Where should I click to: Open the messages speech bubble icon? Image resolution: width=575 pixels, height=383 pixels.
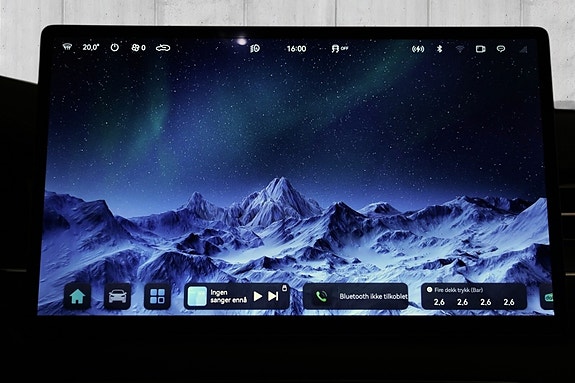501,49
